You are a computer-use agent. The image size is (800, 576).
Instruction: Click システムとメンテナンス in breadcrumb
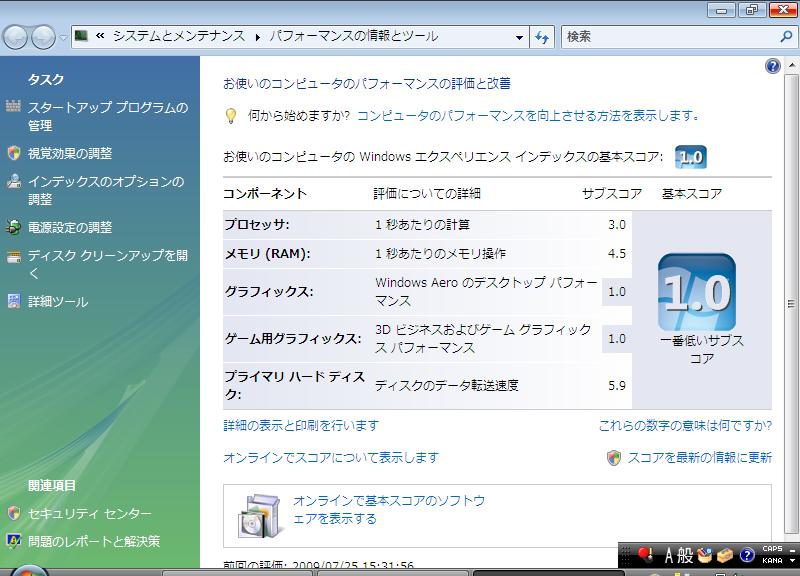pyautogui.click(x=179, y=36)
